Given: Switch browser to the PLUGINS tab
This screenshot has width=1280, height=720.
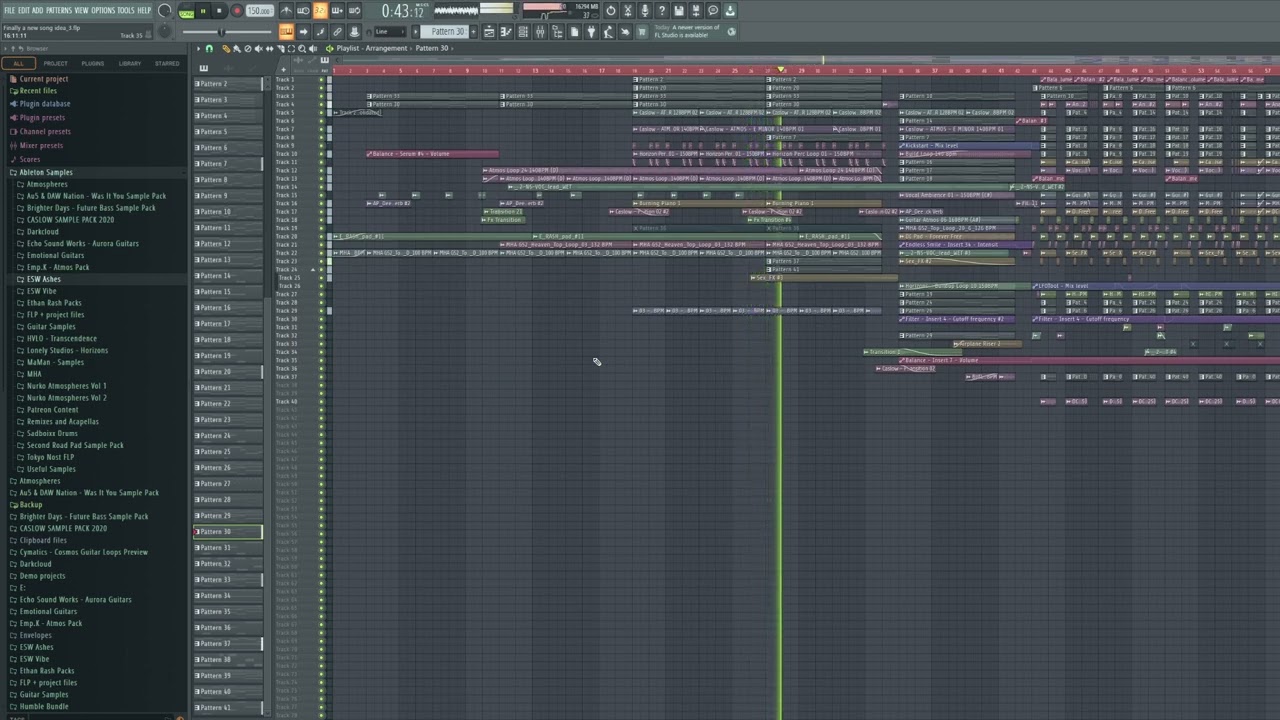Looking at the screenshot, I should (x=92, y=63).
